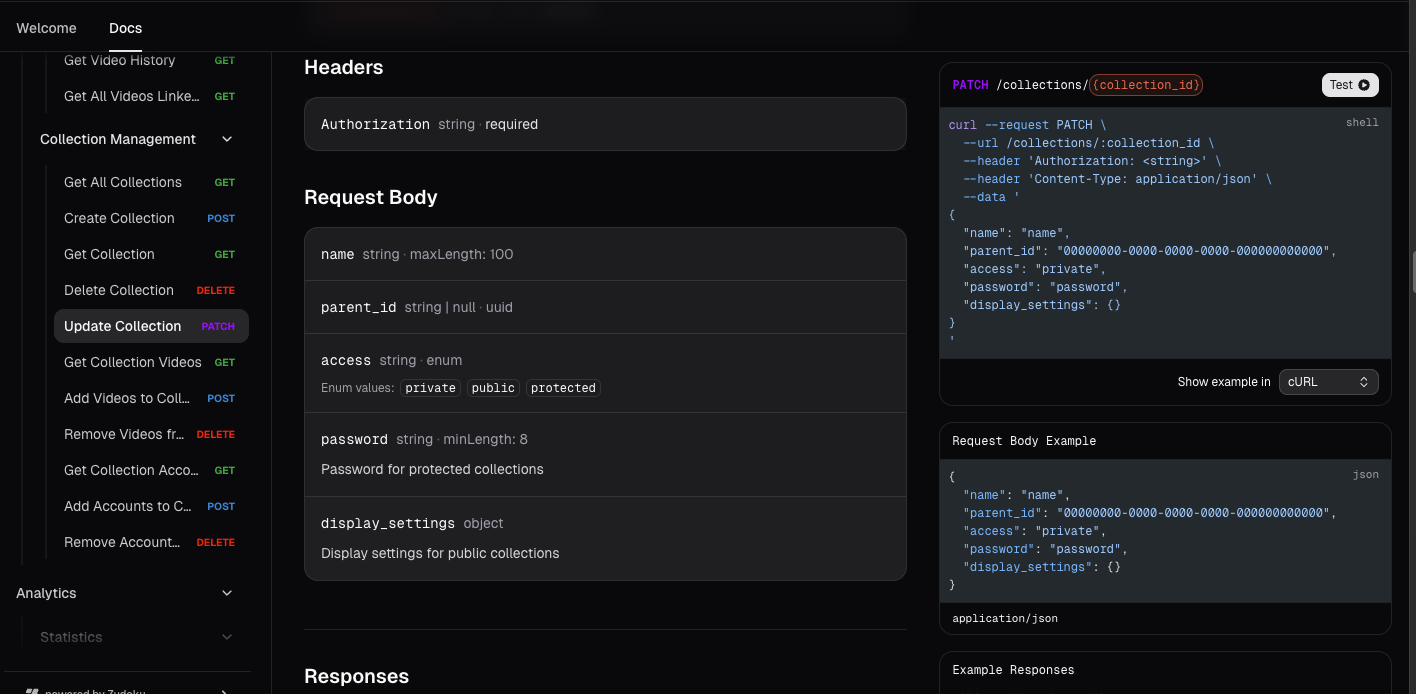This screenshot has width=1416, height=694.
Task: Click the page vertical scrollbar
Action: [1412, 270]
